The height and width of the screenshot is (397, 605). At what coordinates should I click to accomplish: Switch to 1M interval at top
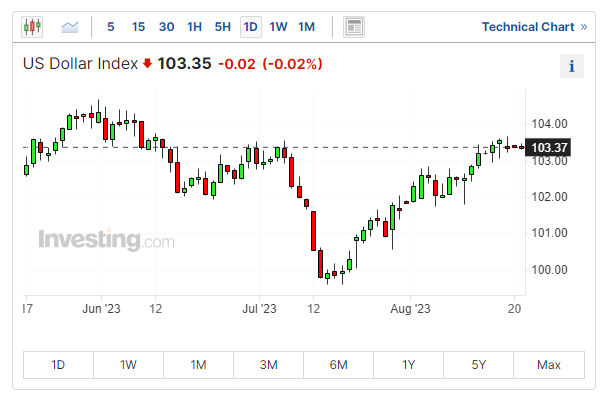(306, 27)
